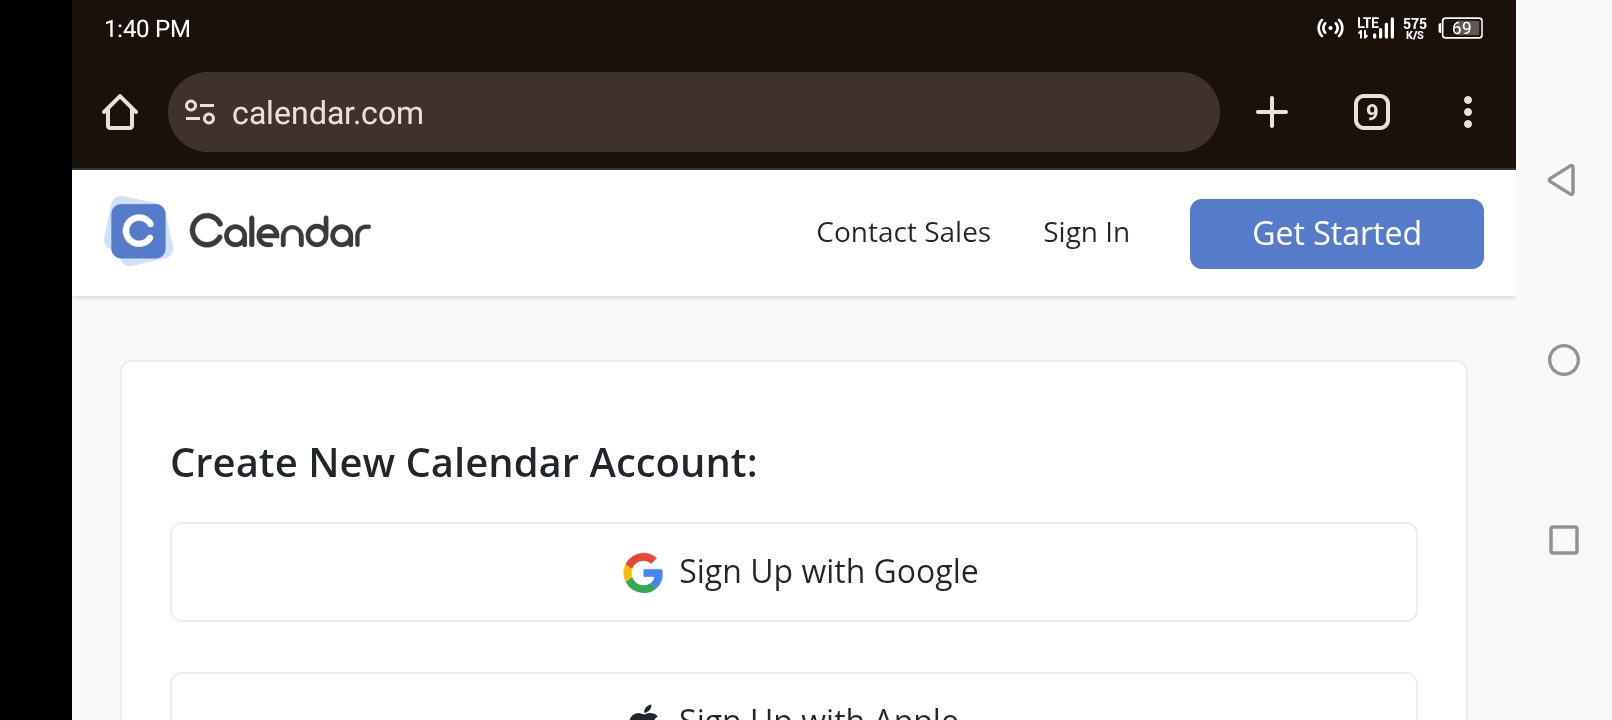Tap the battery indicator in status bar
Viewport: 1612px width, 720px height.
tap(1461, 28)
